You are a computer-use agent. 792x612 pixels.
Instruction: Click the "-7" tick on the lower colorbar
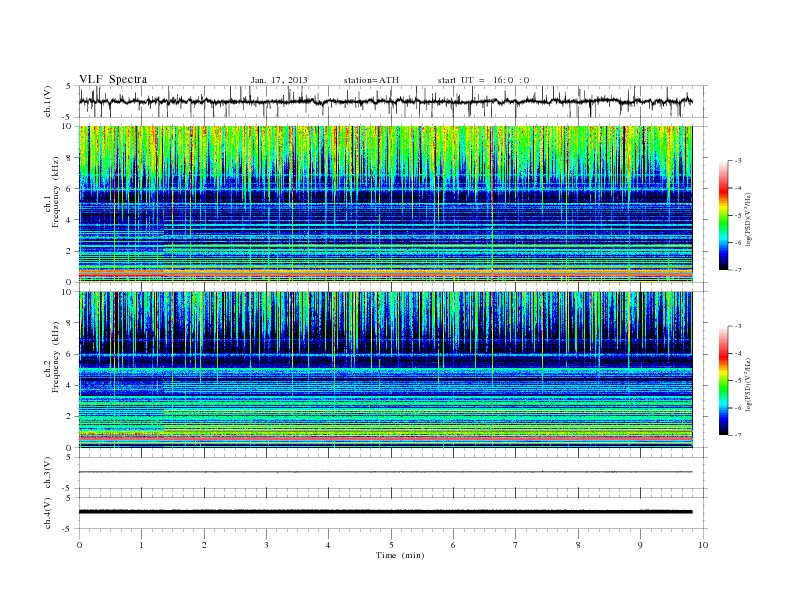[x=737, y=435]
